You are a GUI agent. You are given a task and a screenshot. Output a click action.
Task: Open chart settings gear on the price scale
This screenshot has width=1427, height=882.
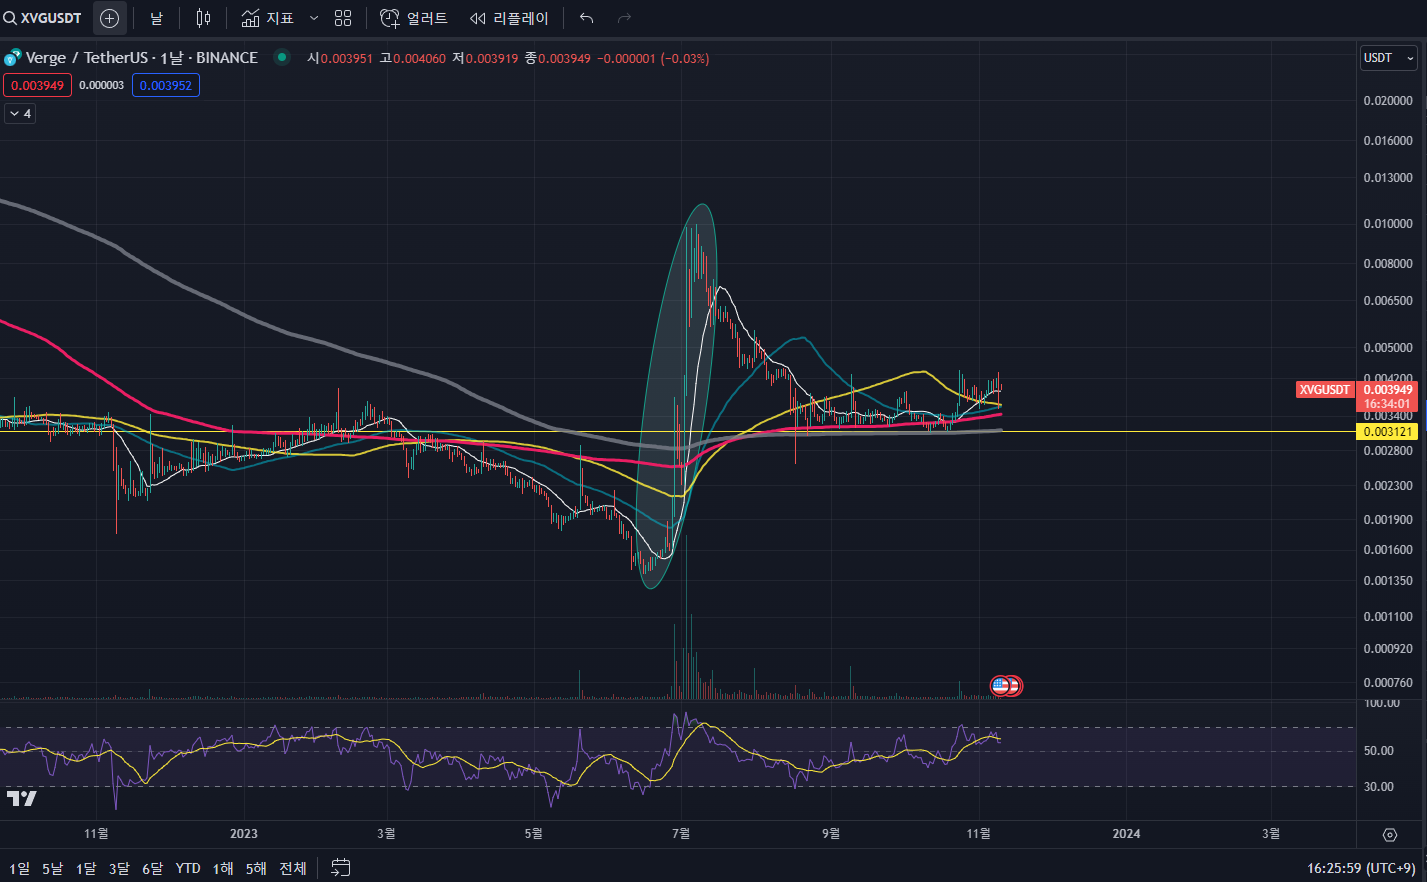point(1389,834)
